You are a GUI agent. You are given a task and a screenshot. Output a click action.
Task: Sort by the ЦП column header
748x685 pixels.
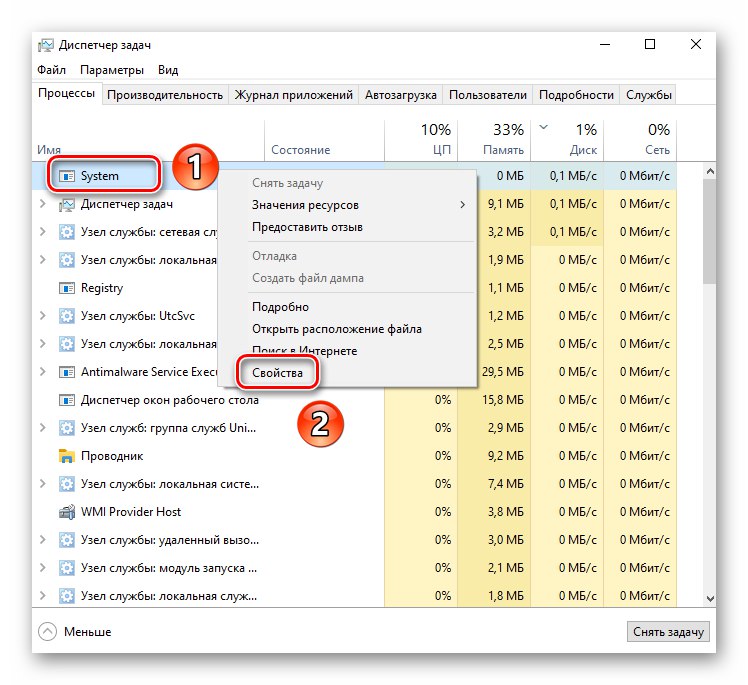(x=421, y=140)
